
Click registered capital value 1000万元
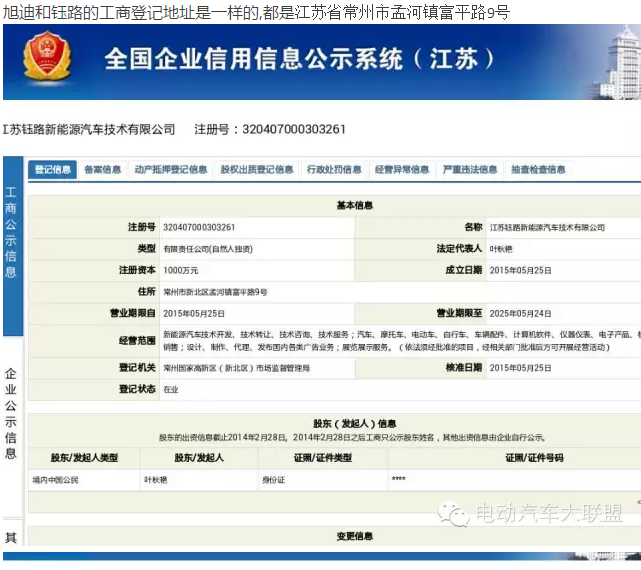point(180,271)
